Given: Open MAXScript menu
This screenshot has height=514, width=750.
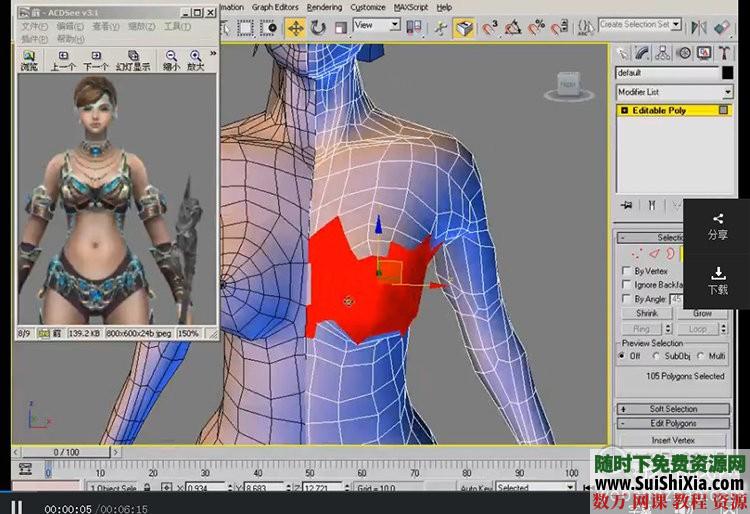Looking at the screenshot, I should pyautogui.click(x=411, y=7).
